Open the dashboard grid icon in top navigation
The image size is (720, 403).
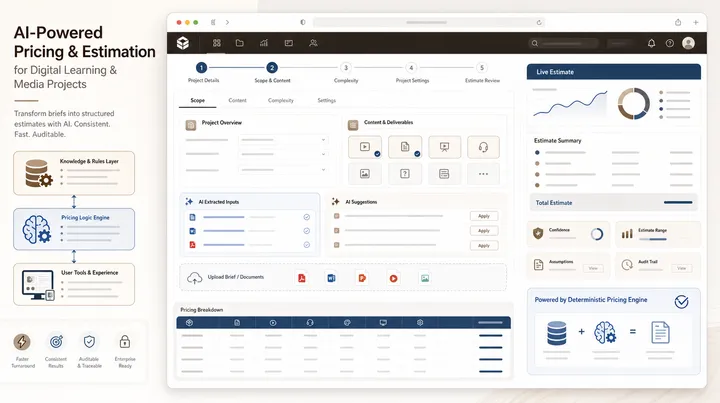pos(217,43)
